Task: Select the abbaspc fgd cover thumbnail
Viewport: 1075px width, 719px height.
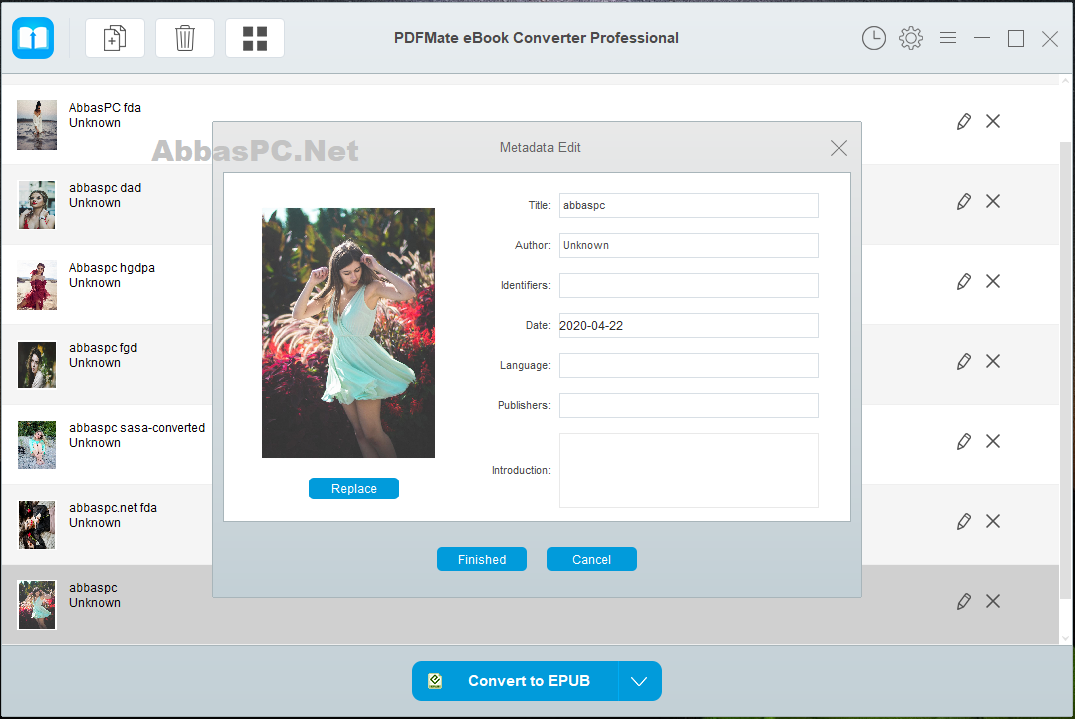Action: pyautogui.click(x=37, y=365)
